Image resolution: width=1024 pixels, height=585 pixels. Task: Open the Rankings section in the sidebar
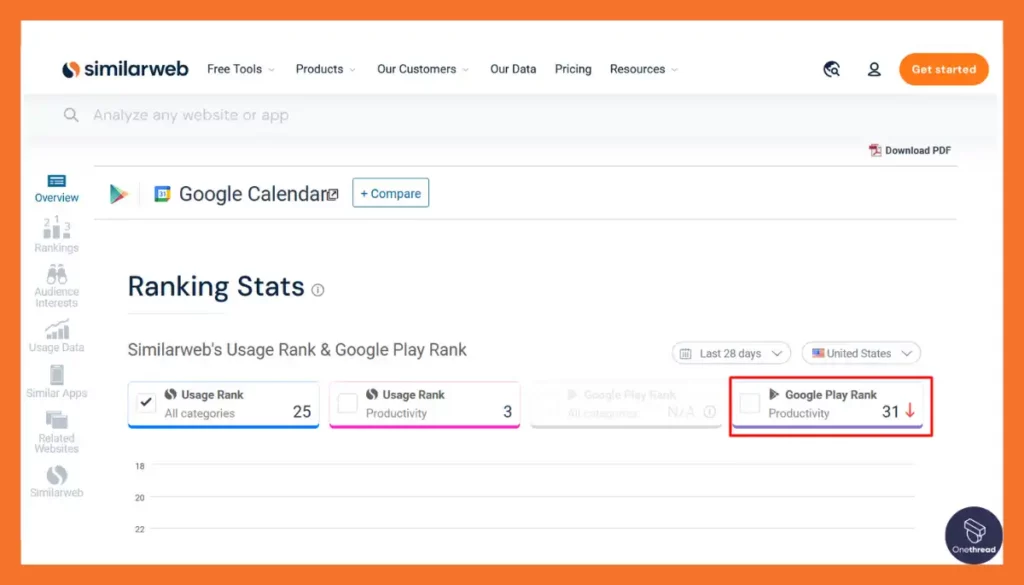(x=56, y=235)
